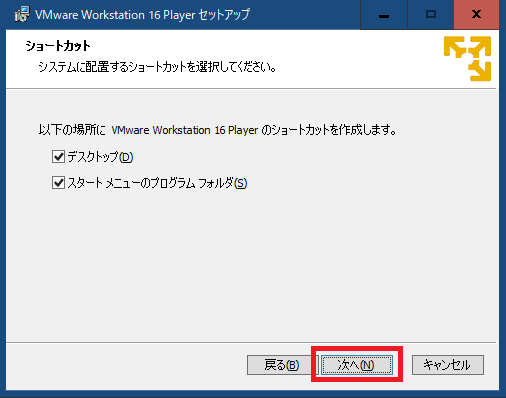Screen dimensions: 506x398
Task: Cancel setup via the キャンセル button
Action: click(x=448, y=365)
